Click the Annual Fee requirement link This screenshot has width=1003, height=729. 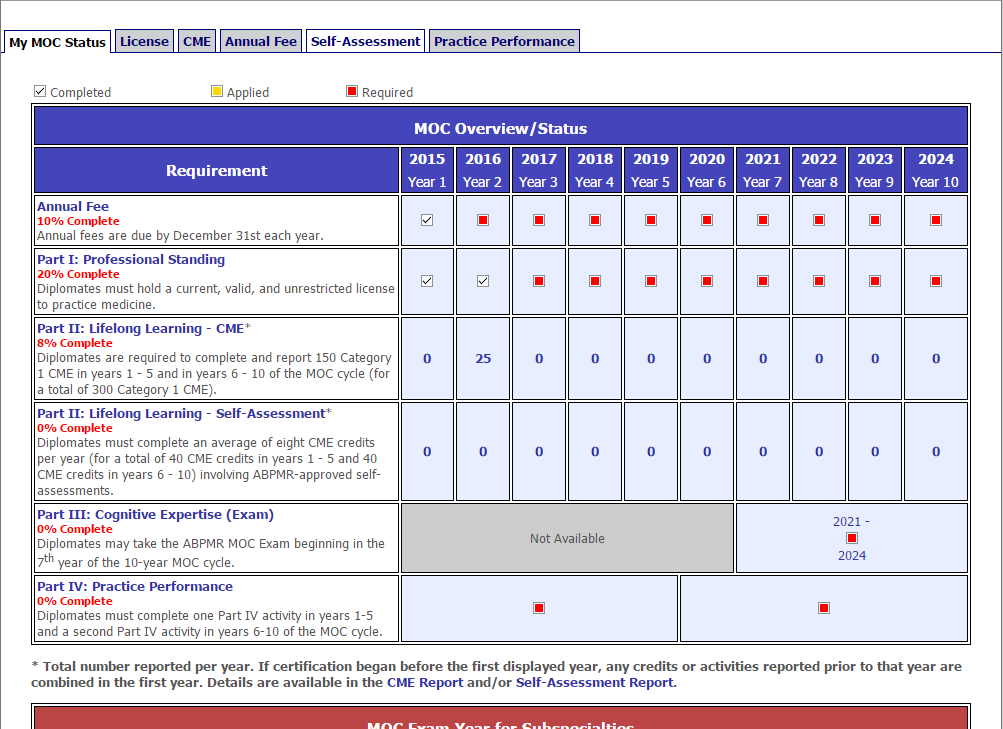(x=73, y=207)
